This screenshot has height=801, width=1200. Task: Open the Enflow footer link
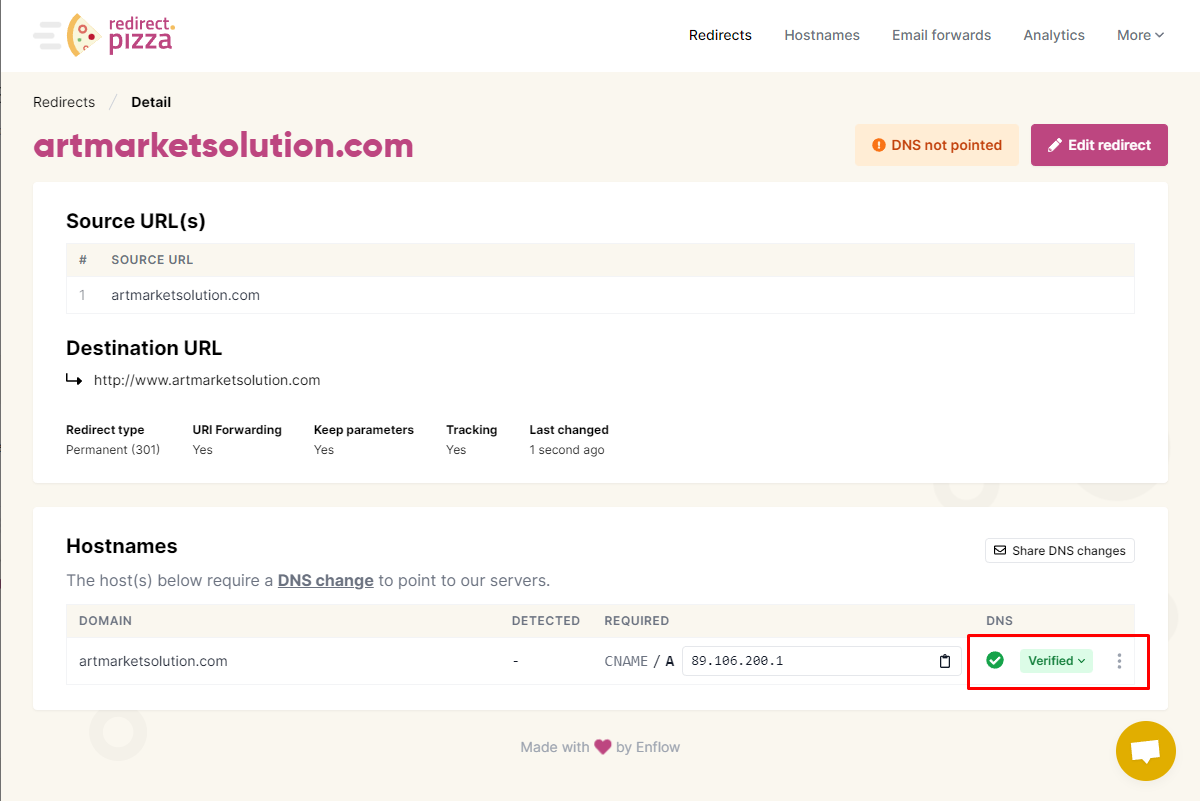[x=658, y=747]
